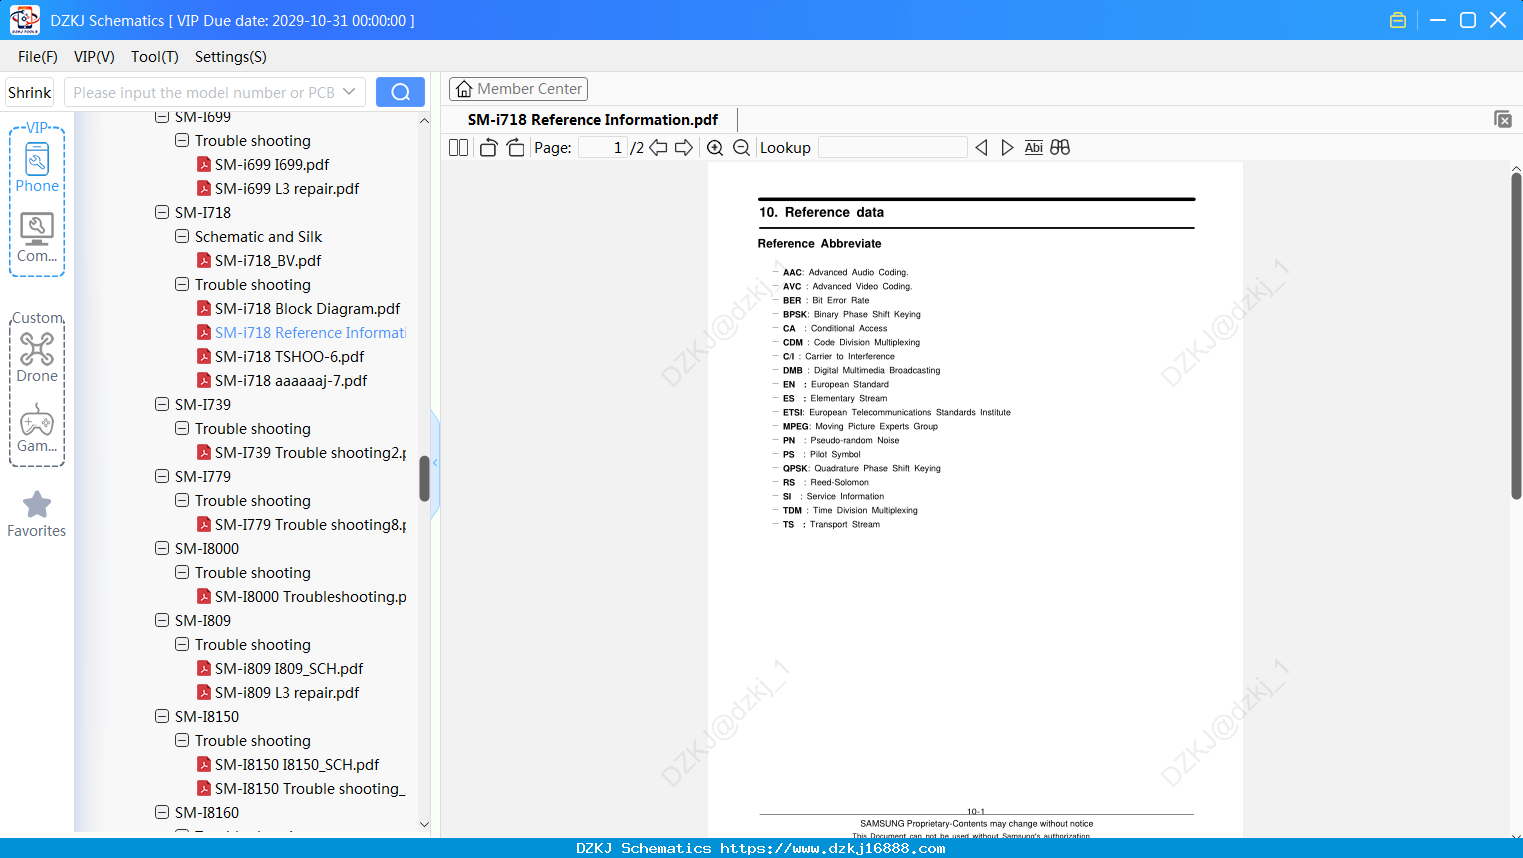Viewport: 1523px width, 858px height.
Task: Open the Tool(T) menu
Action: click(x=155, y=57)
